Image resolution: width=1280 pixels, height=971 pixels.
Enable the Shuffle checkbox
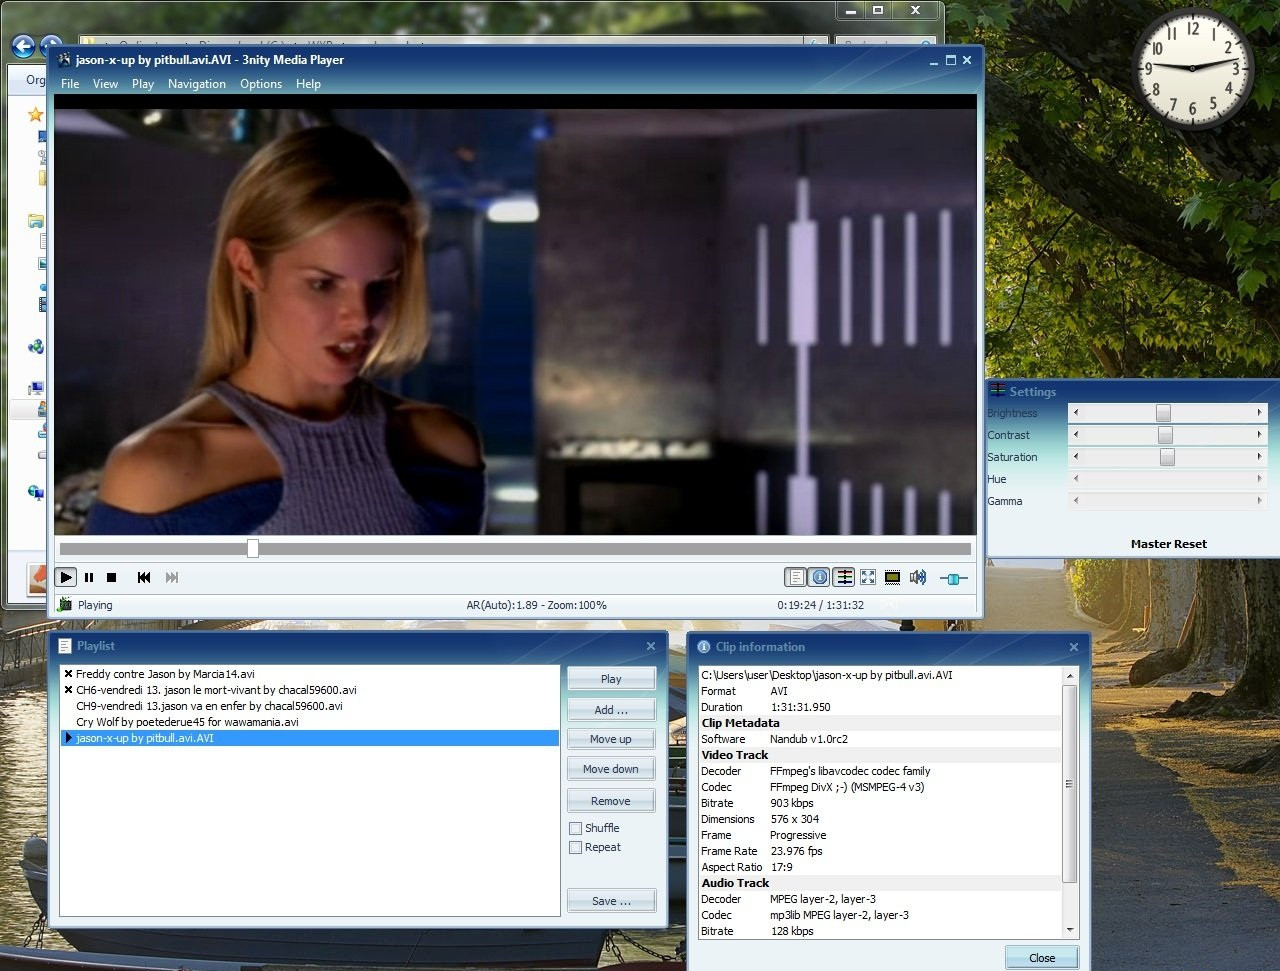coord(576,828)
